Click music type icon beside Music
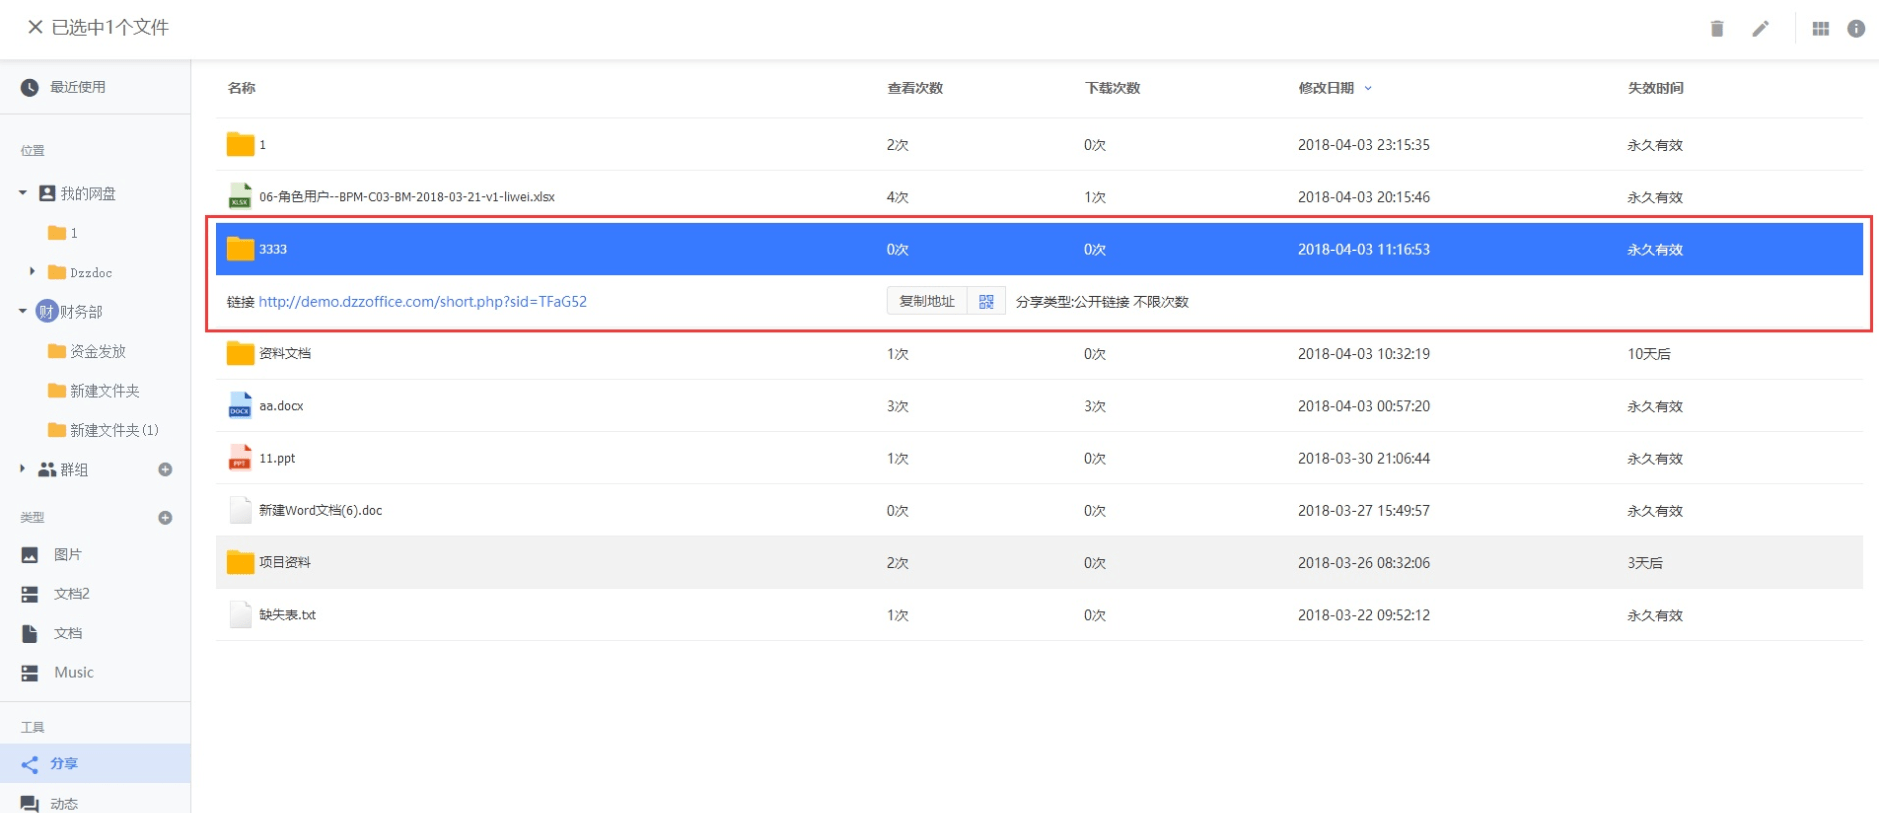The image size is (1879, 813). (30, 673)
